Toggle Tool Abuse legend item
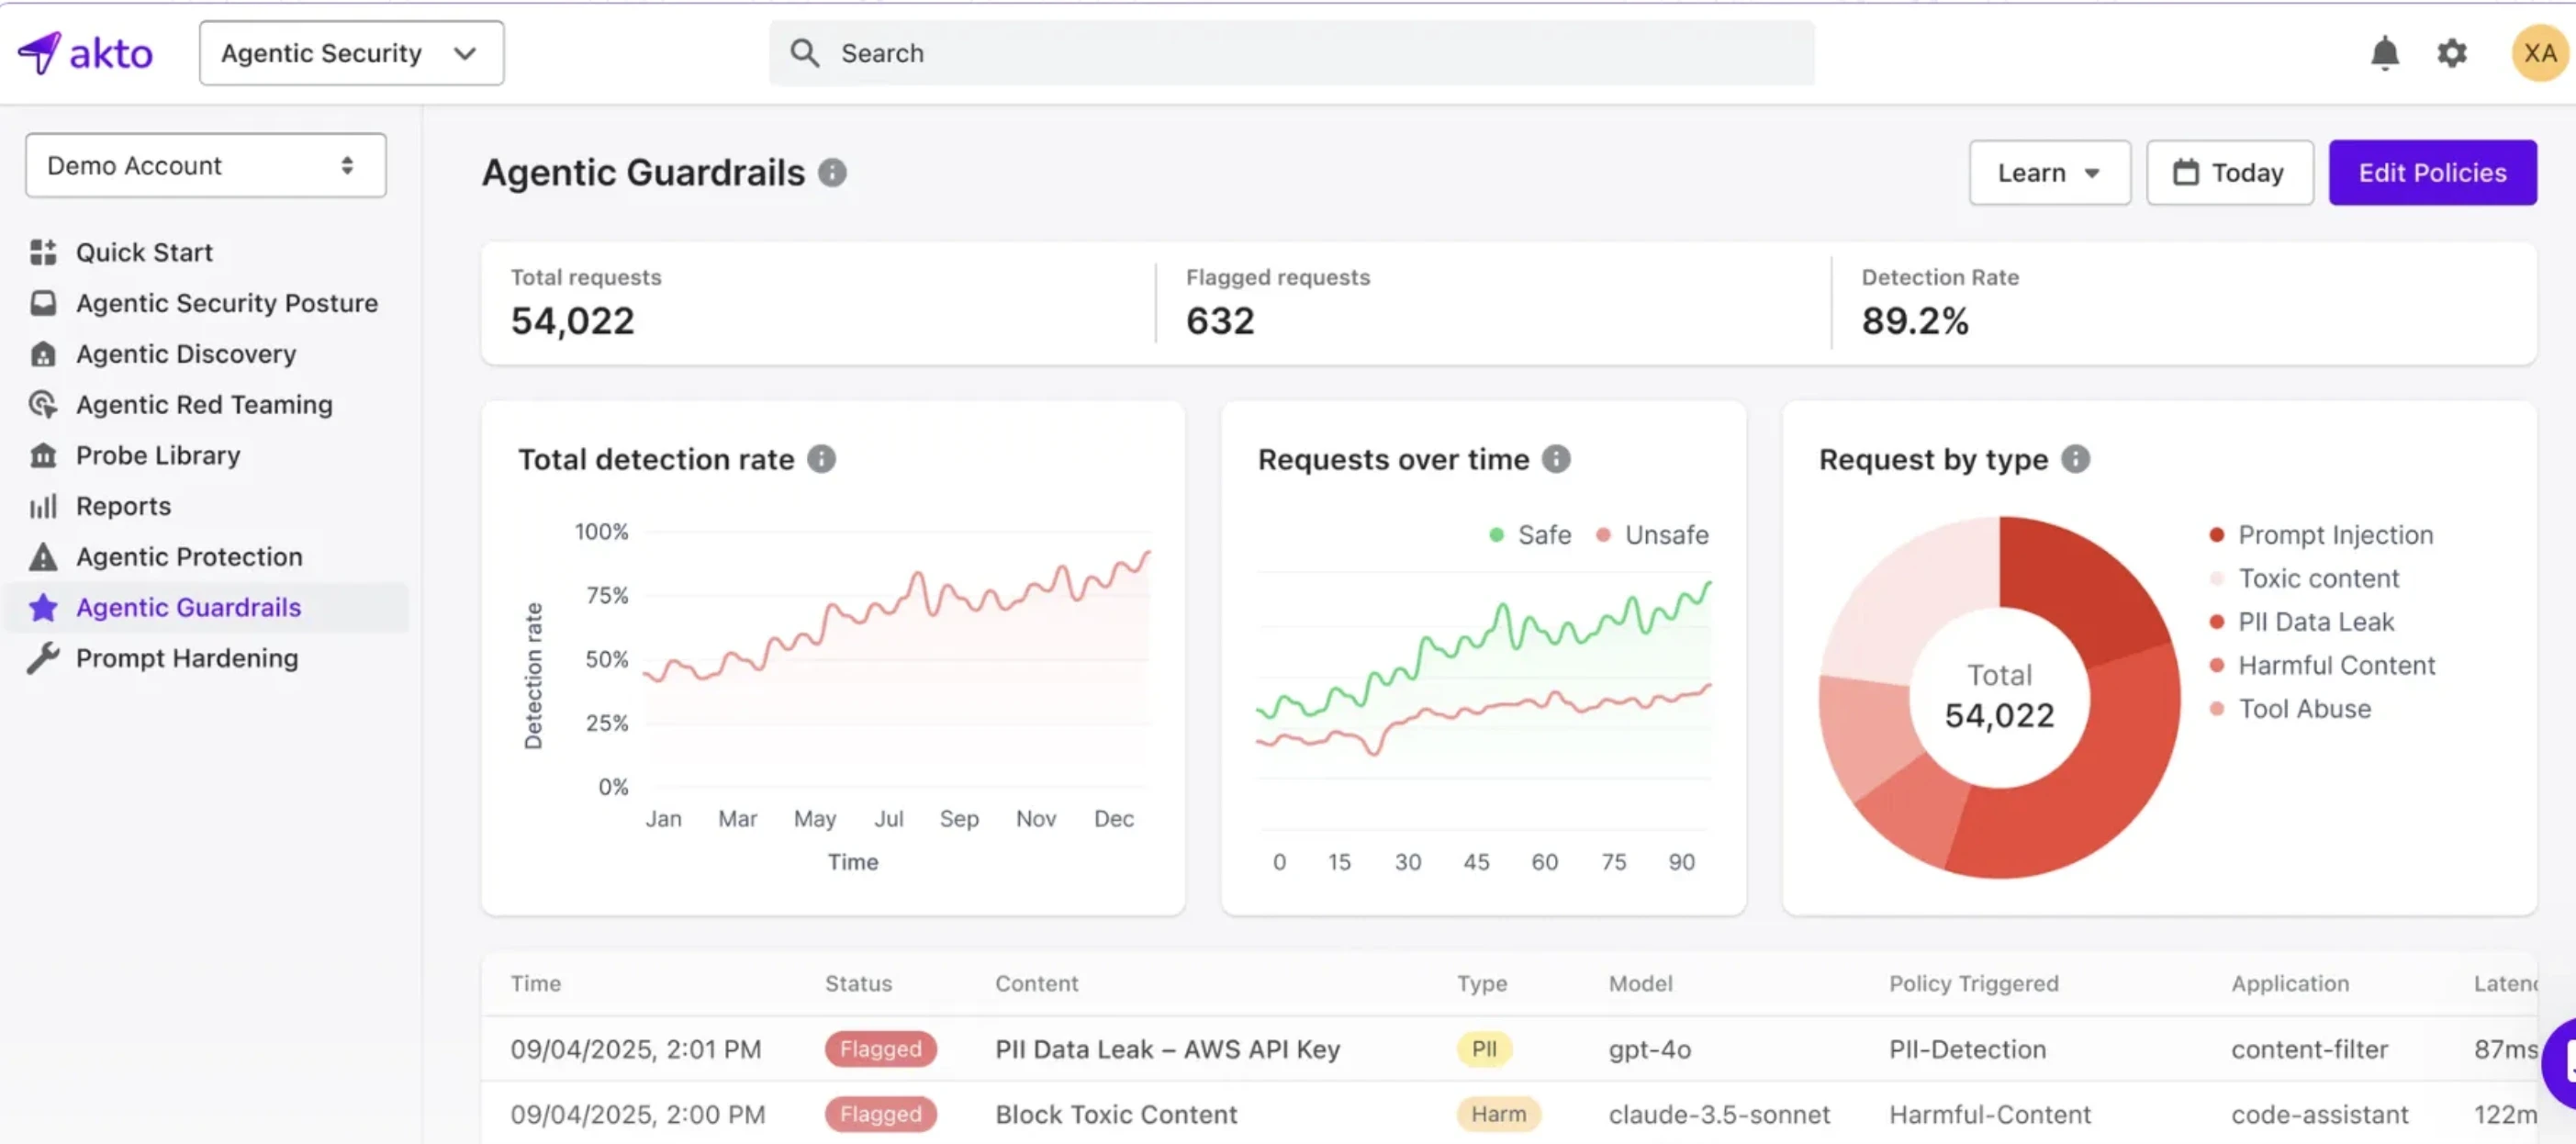This screenshot has width=2576, height=1144. tap(2290, 709)
